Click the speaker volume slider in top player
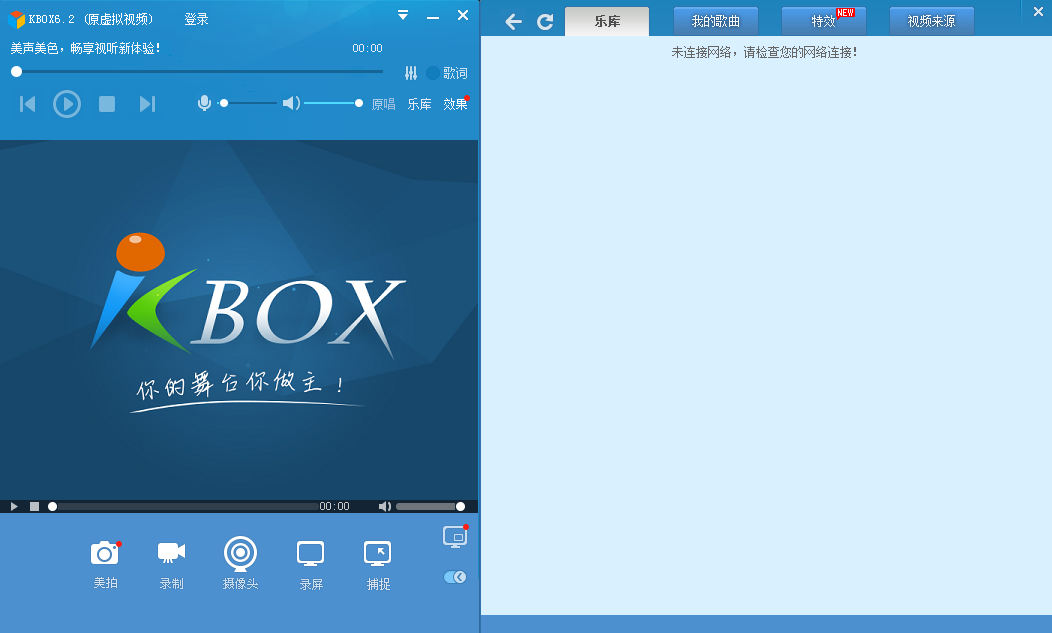 click(x=331, y=103)
